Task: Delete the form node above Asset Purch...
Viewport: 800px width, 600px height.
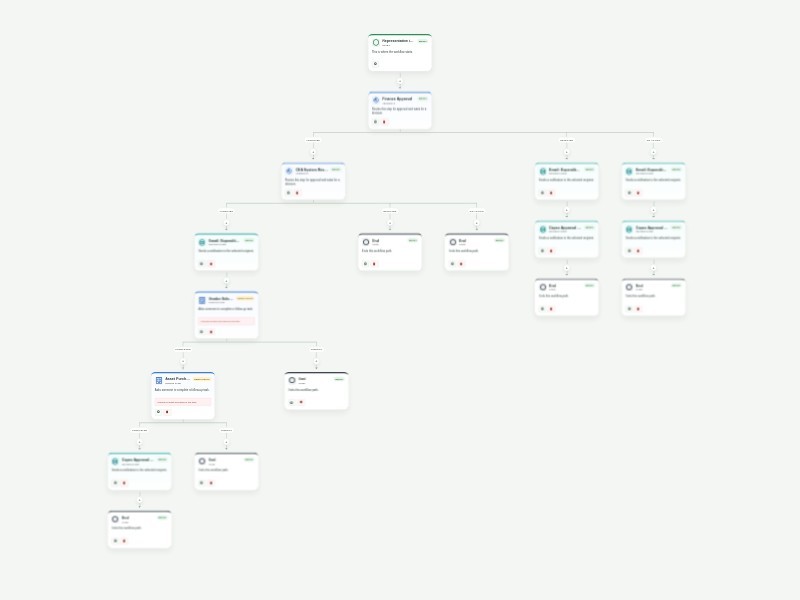Action: (211, 332)
